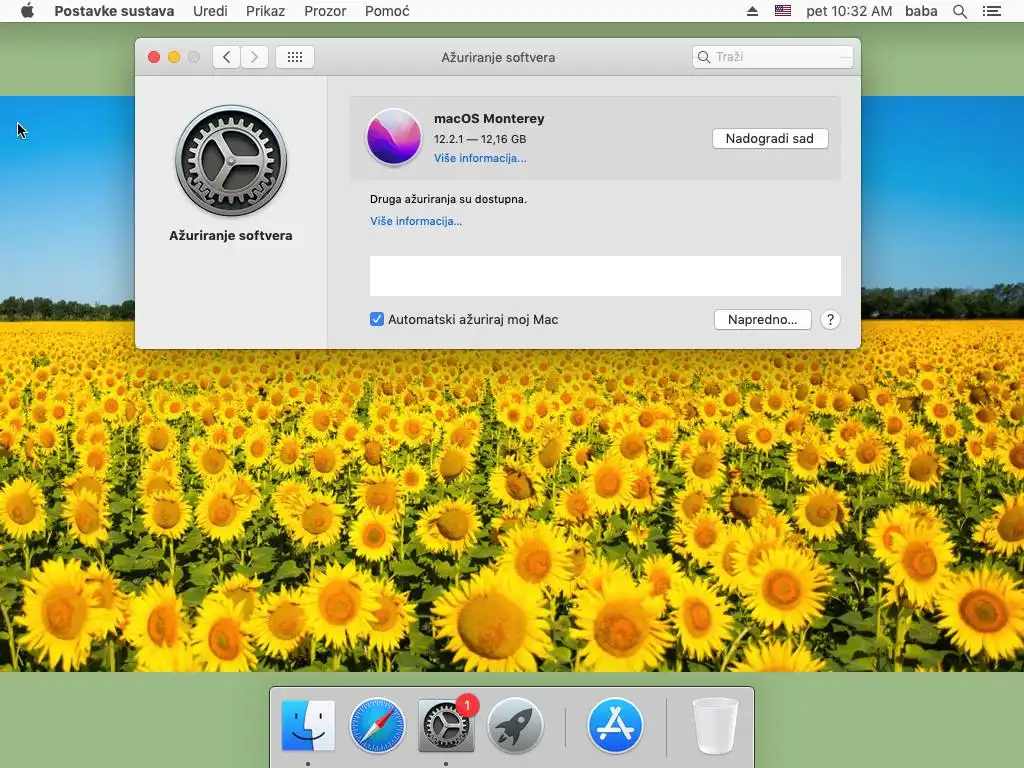Open Spotlight search magnifier icon
Image resolution: width=1024 pixels, height=768 pixels.
(x=960, y=11)
